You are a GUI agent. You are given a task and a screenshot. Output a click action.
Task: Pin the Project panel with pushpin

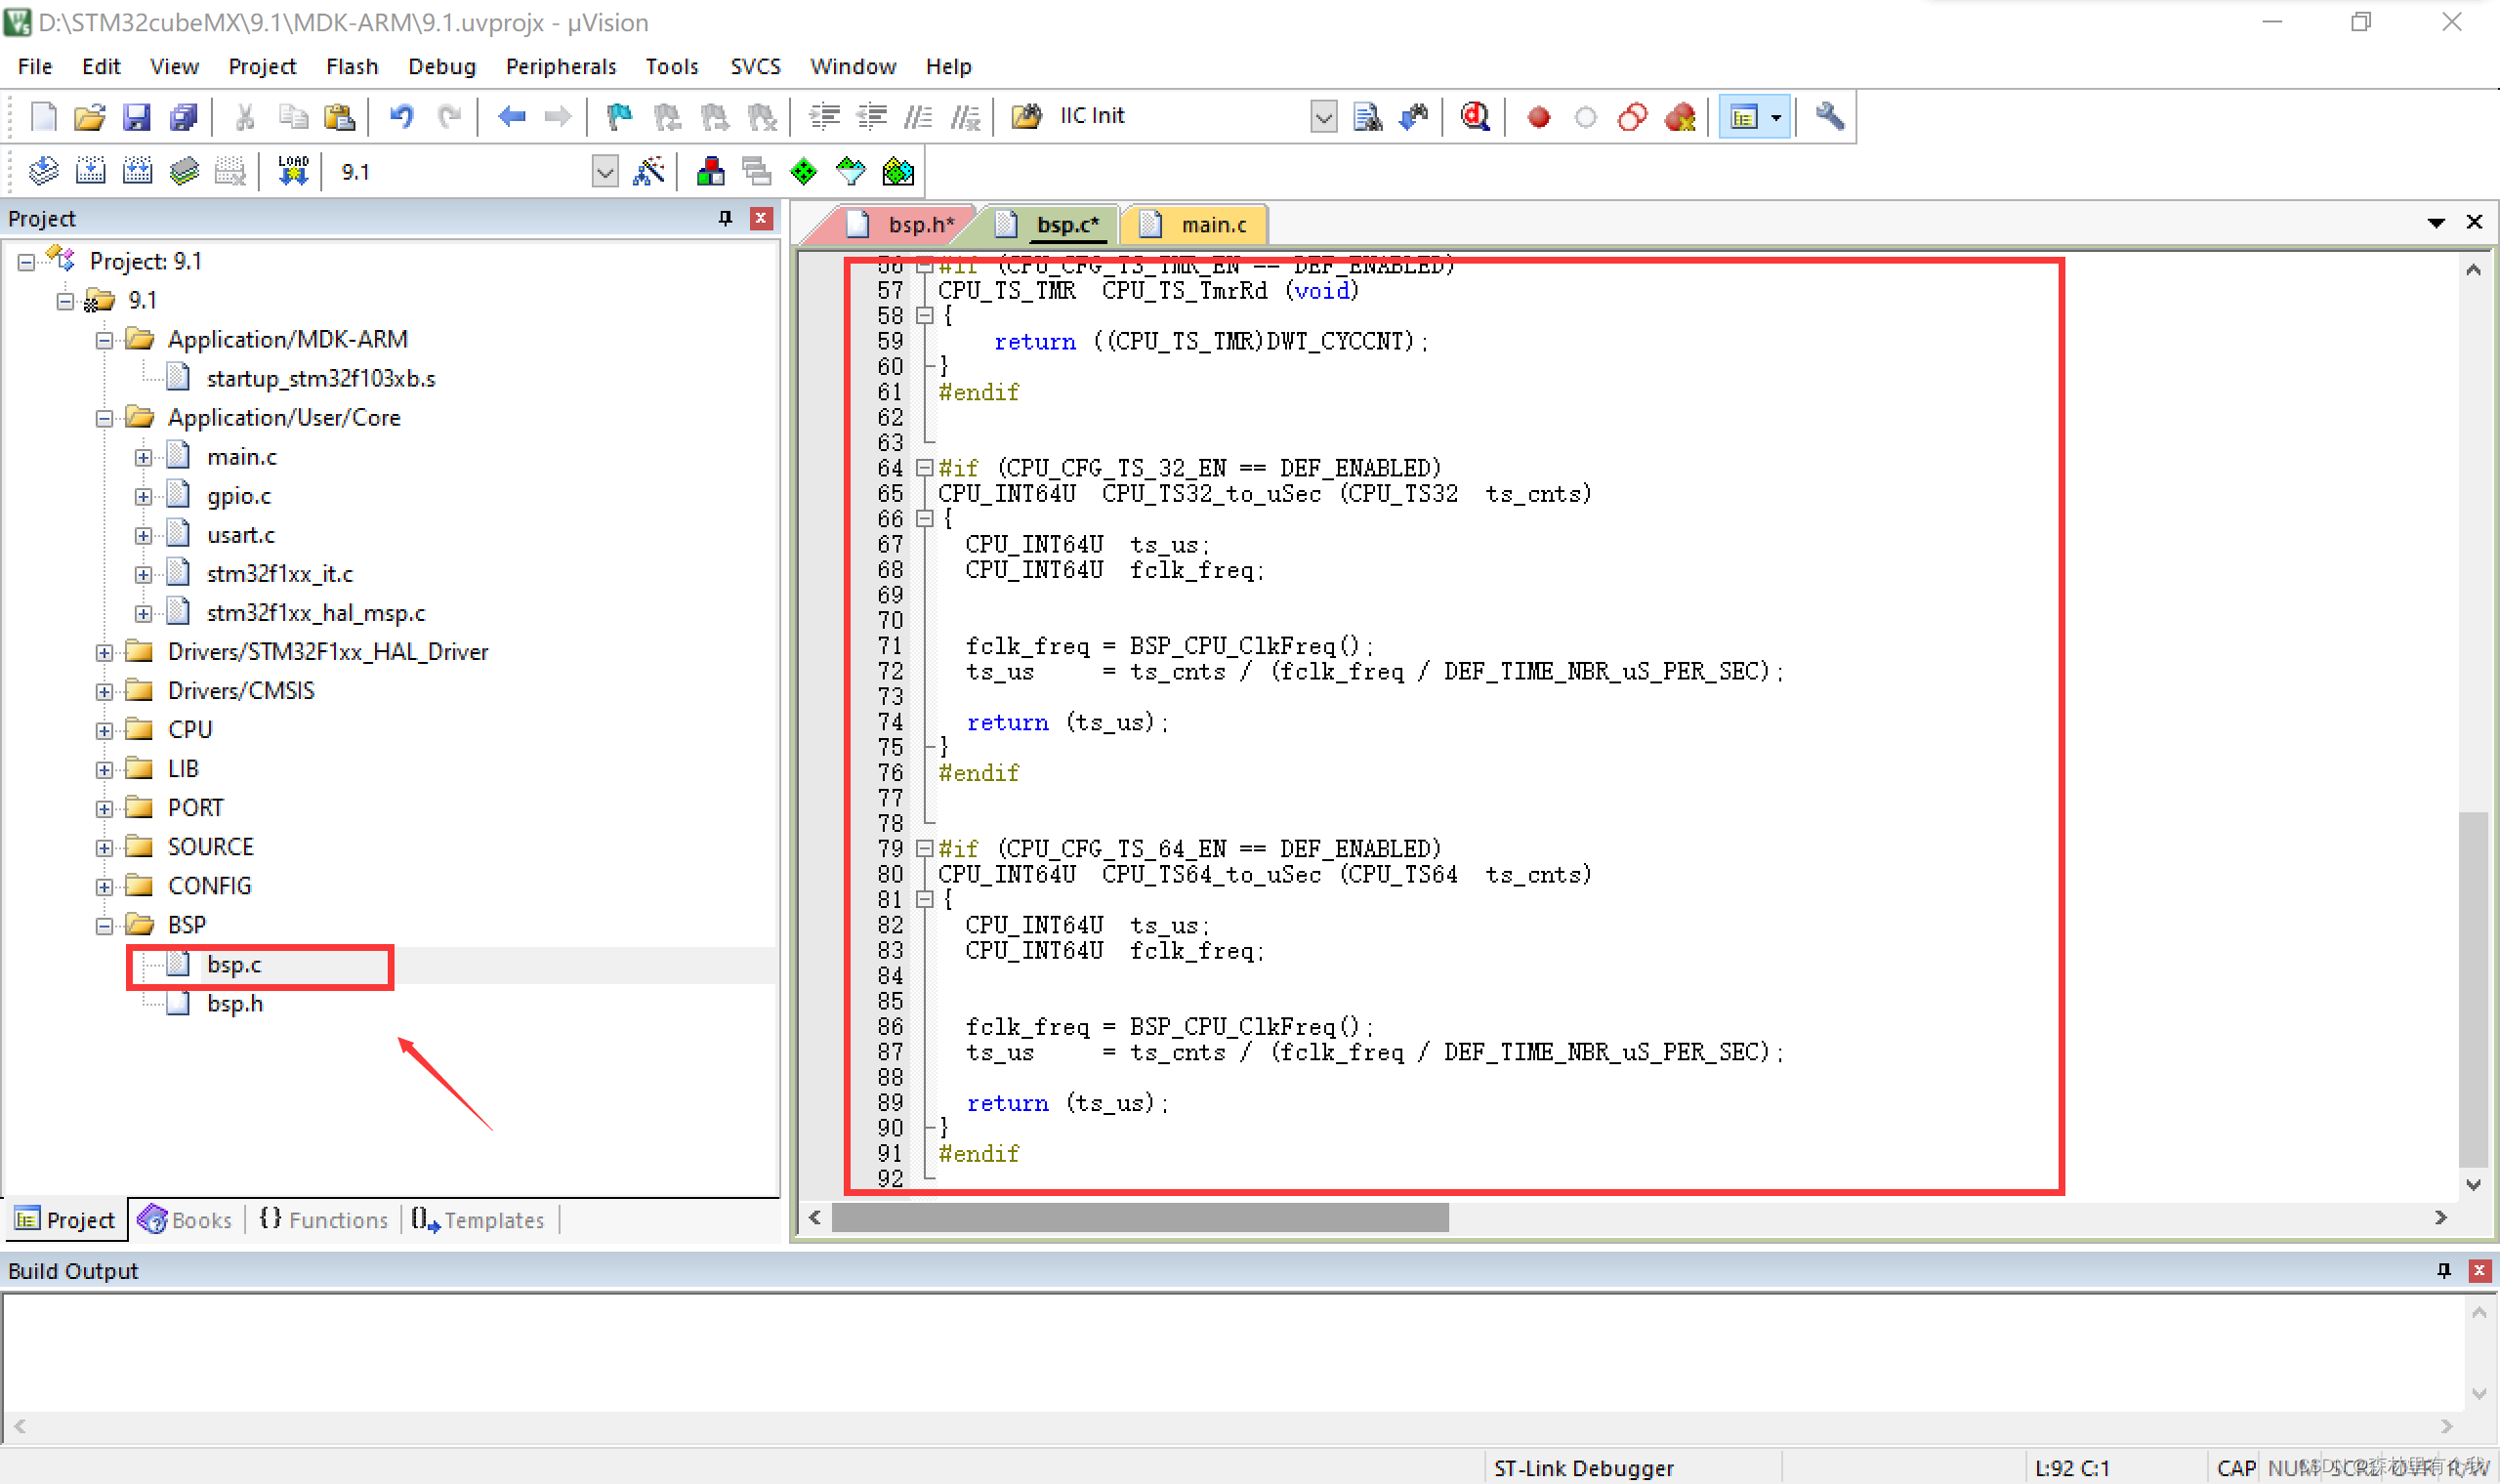point(725,218)
